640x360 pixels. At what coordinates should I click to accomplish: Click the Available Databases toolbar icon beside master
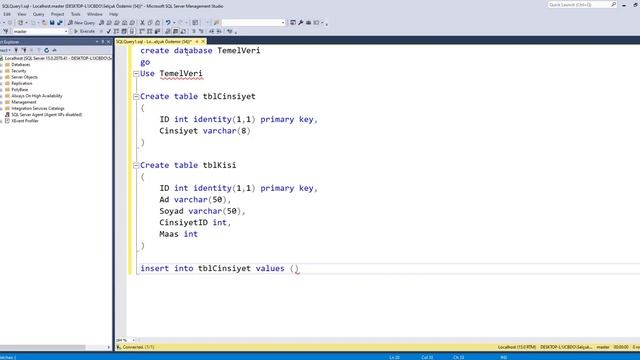click(6, 31)
